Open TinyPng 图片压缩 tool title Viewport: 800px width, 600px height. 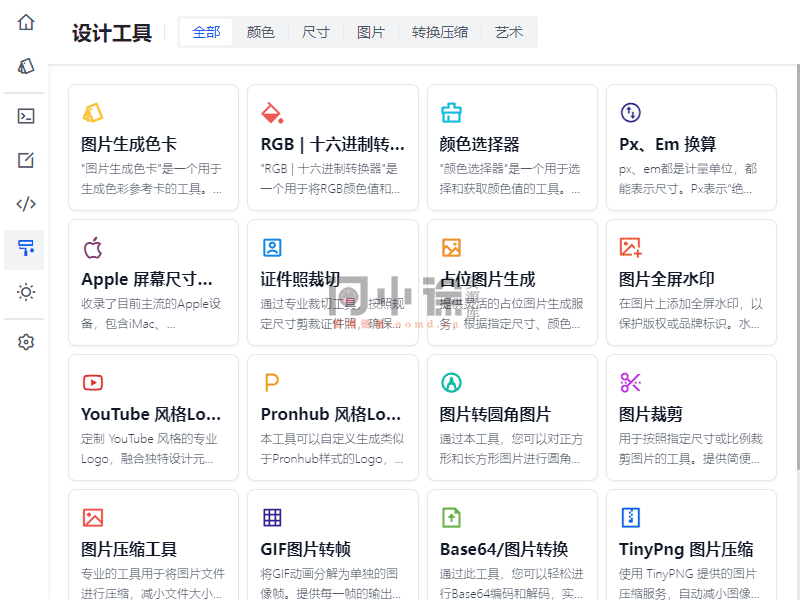tap(686, 549)
